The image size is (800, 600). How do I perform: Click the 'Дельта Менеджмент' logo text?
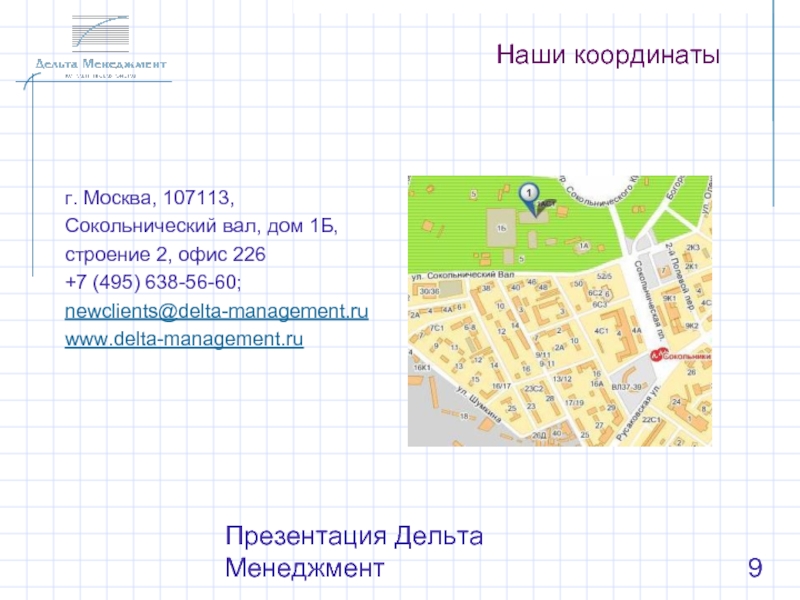tap(100, 64)
